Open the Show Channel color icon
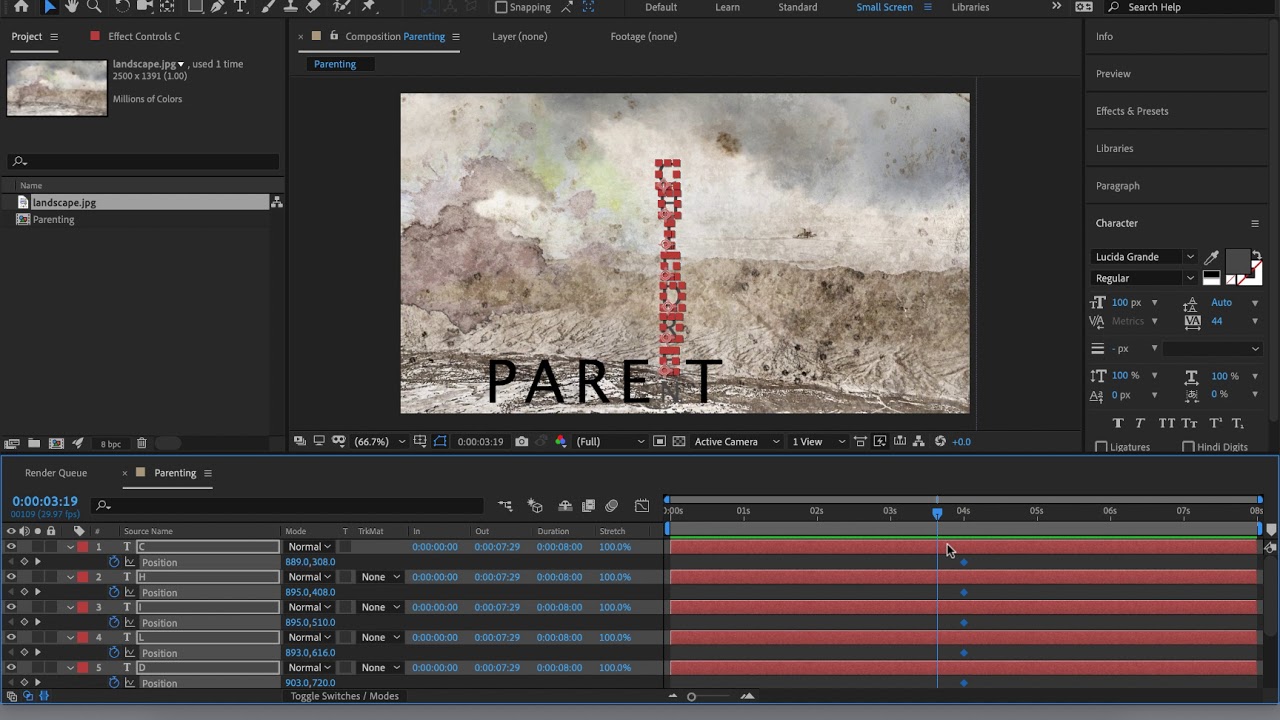This screenshot has width=1280, height=720. 560,442
